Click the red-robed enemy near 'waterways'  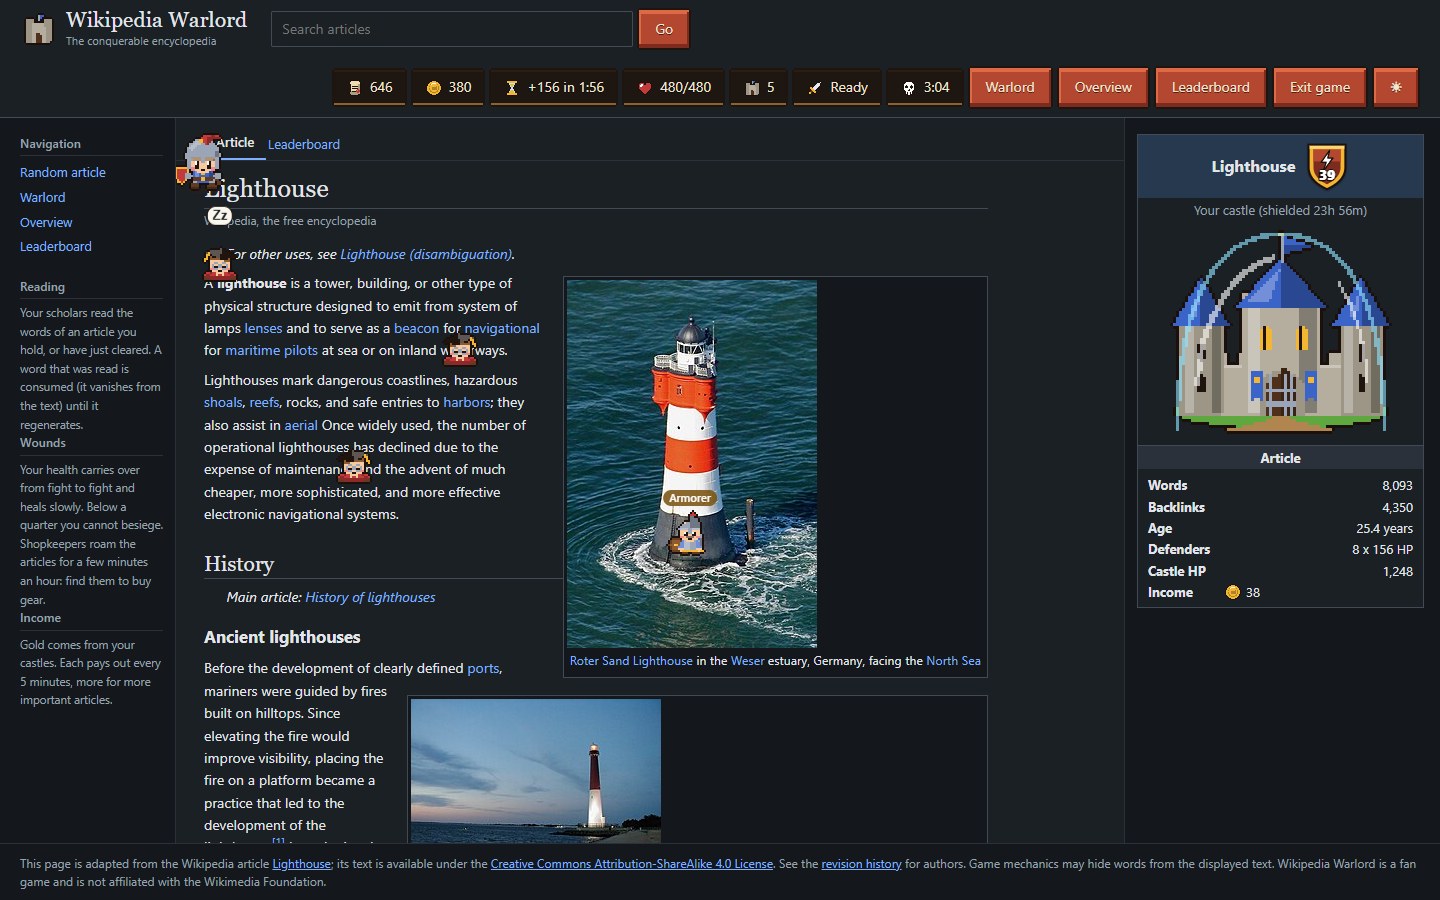coord(459,350)
